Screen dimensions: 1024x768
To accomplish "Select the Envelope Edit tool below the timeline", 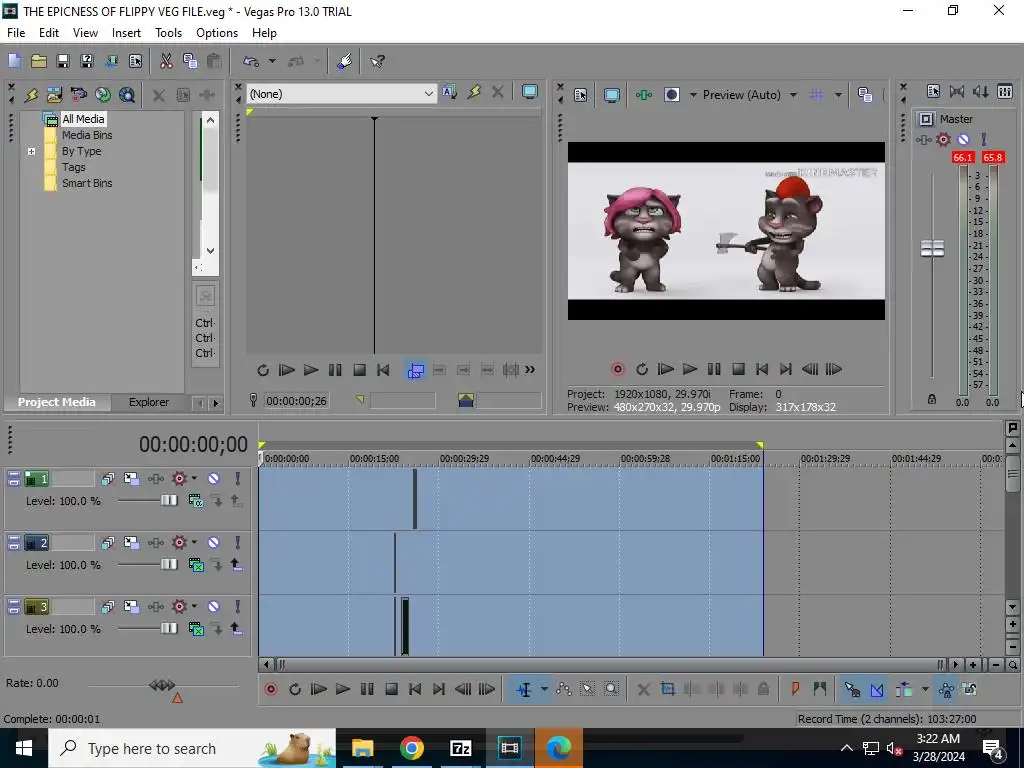I will 564,689.
